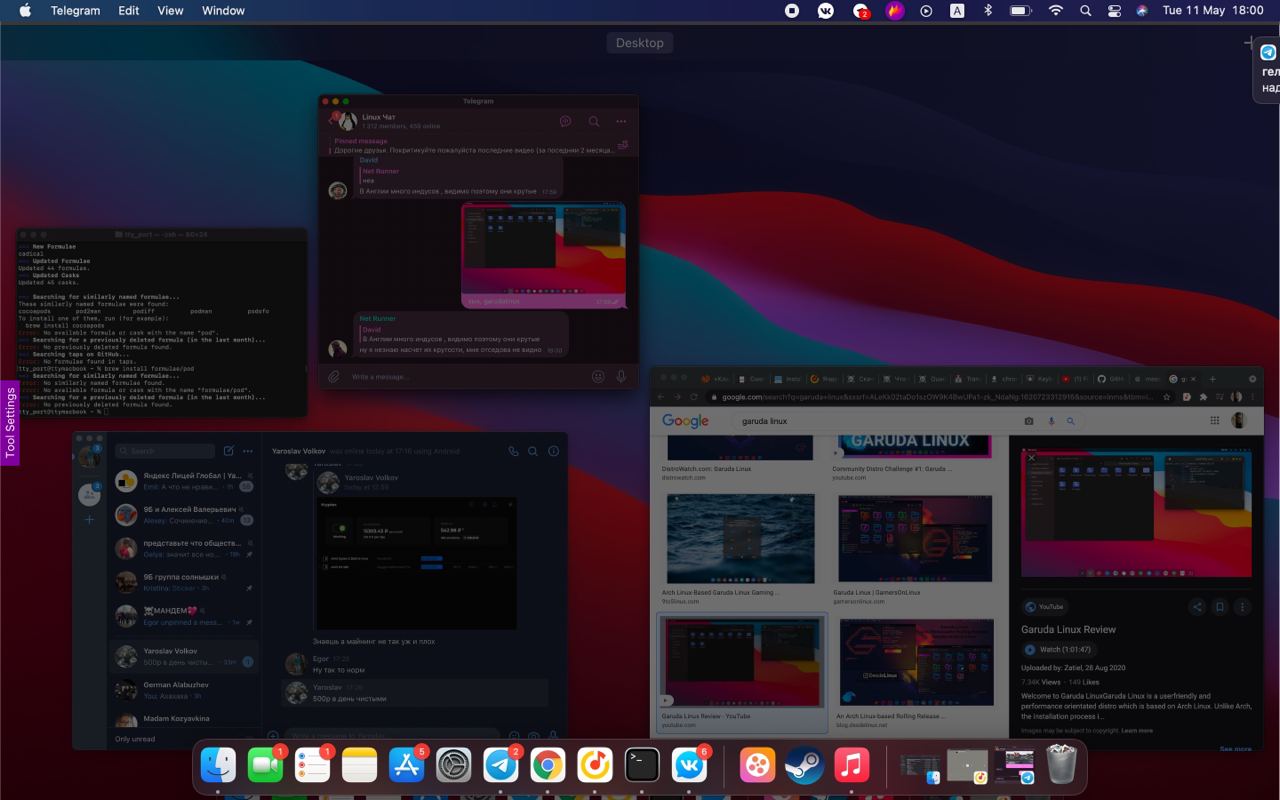Open the Apple menu
This screenshot has height=800, width=1280.
click(x=25, y=11)
